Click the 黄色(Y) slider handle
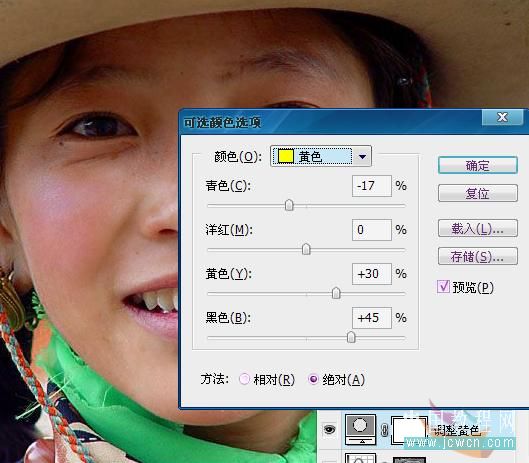Screen dimensions: 529x463 (x=336, y=293)
